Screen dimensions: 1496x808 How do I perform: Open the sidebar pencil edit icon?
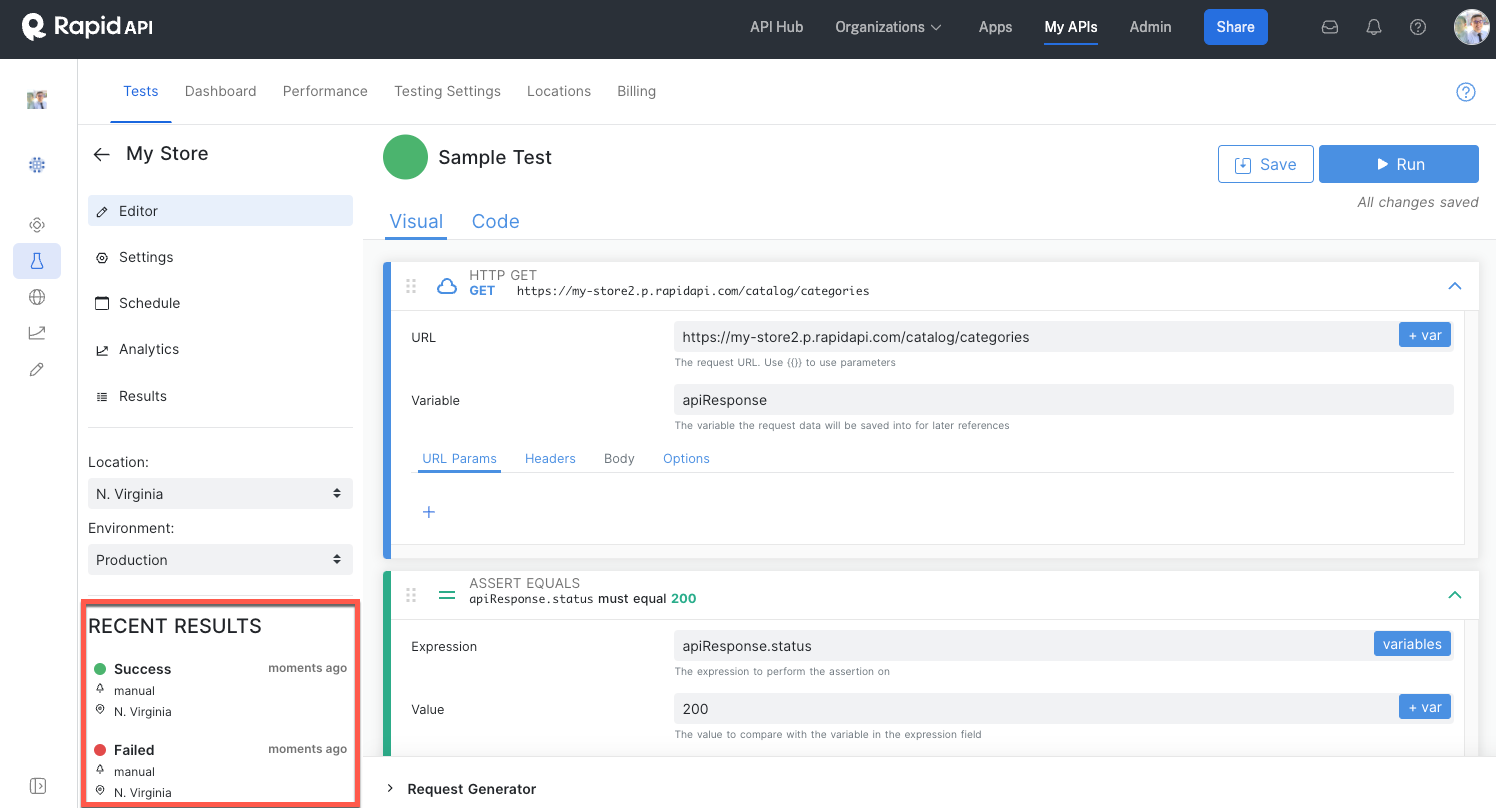click(x=37, y=369)
